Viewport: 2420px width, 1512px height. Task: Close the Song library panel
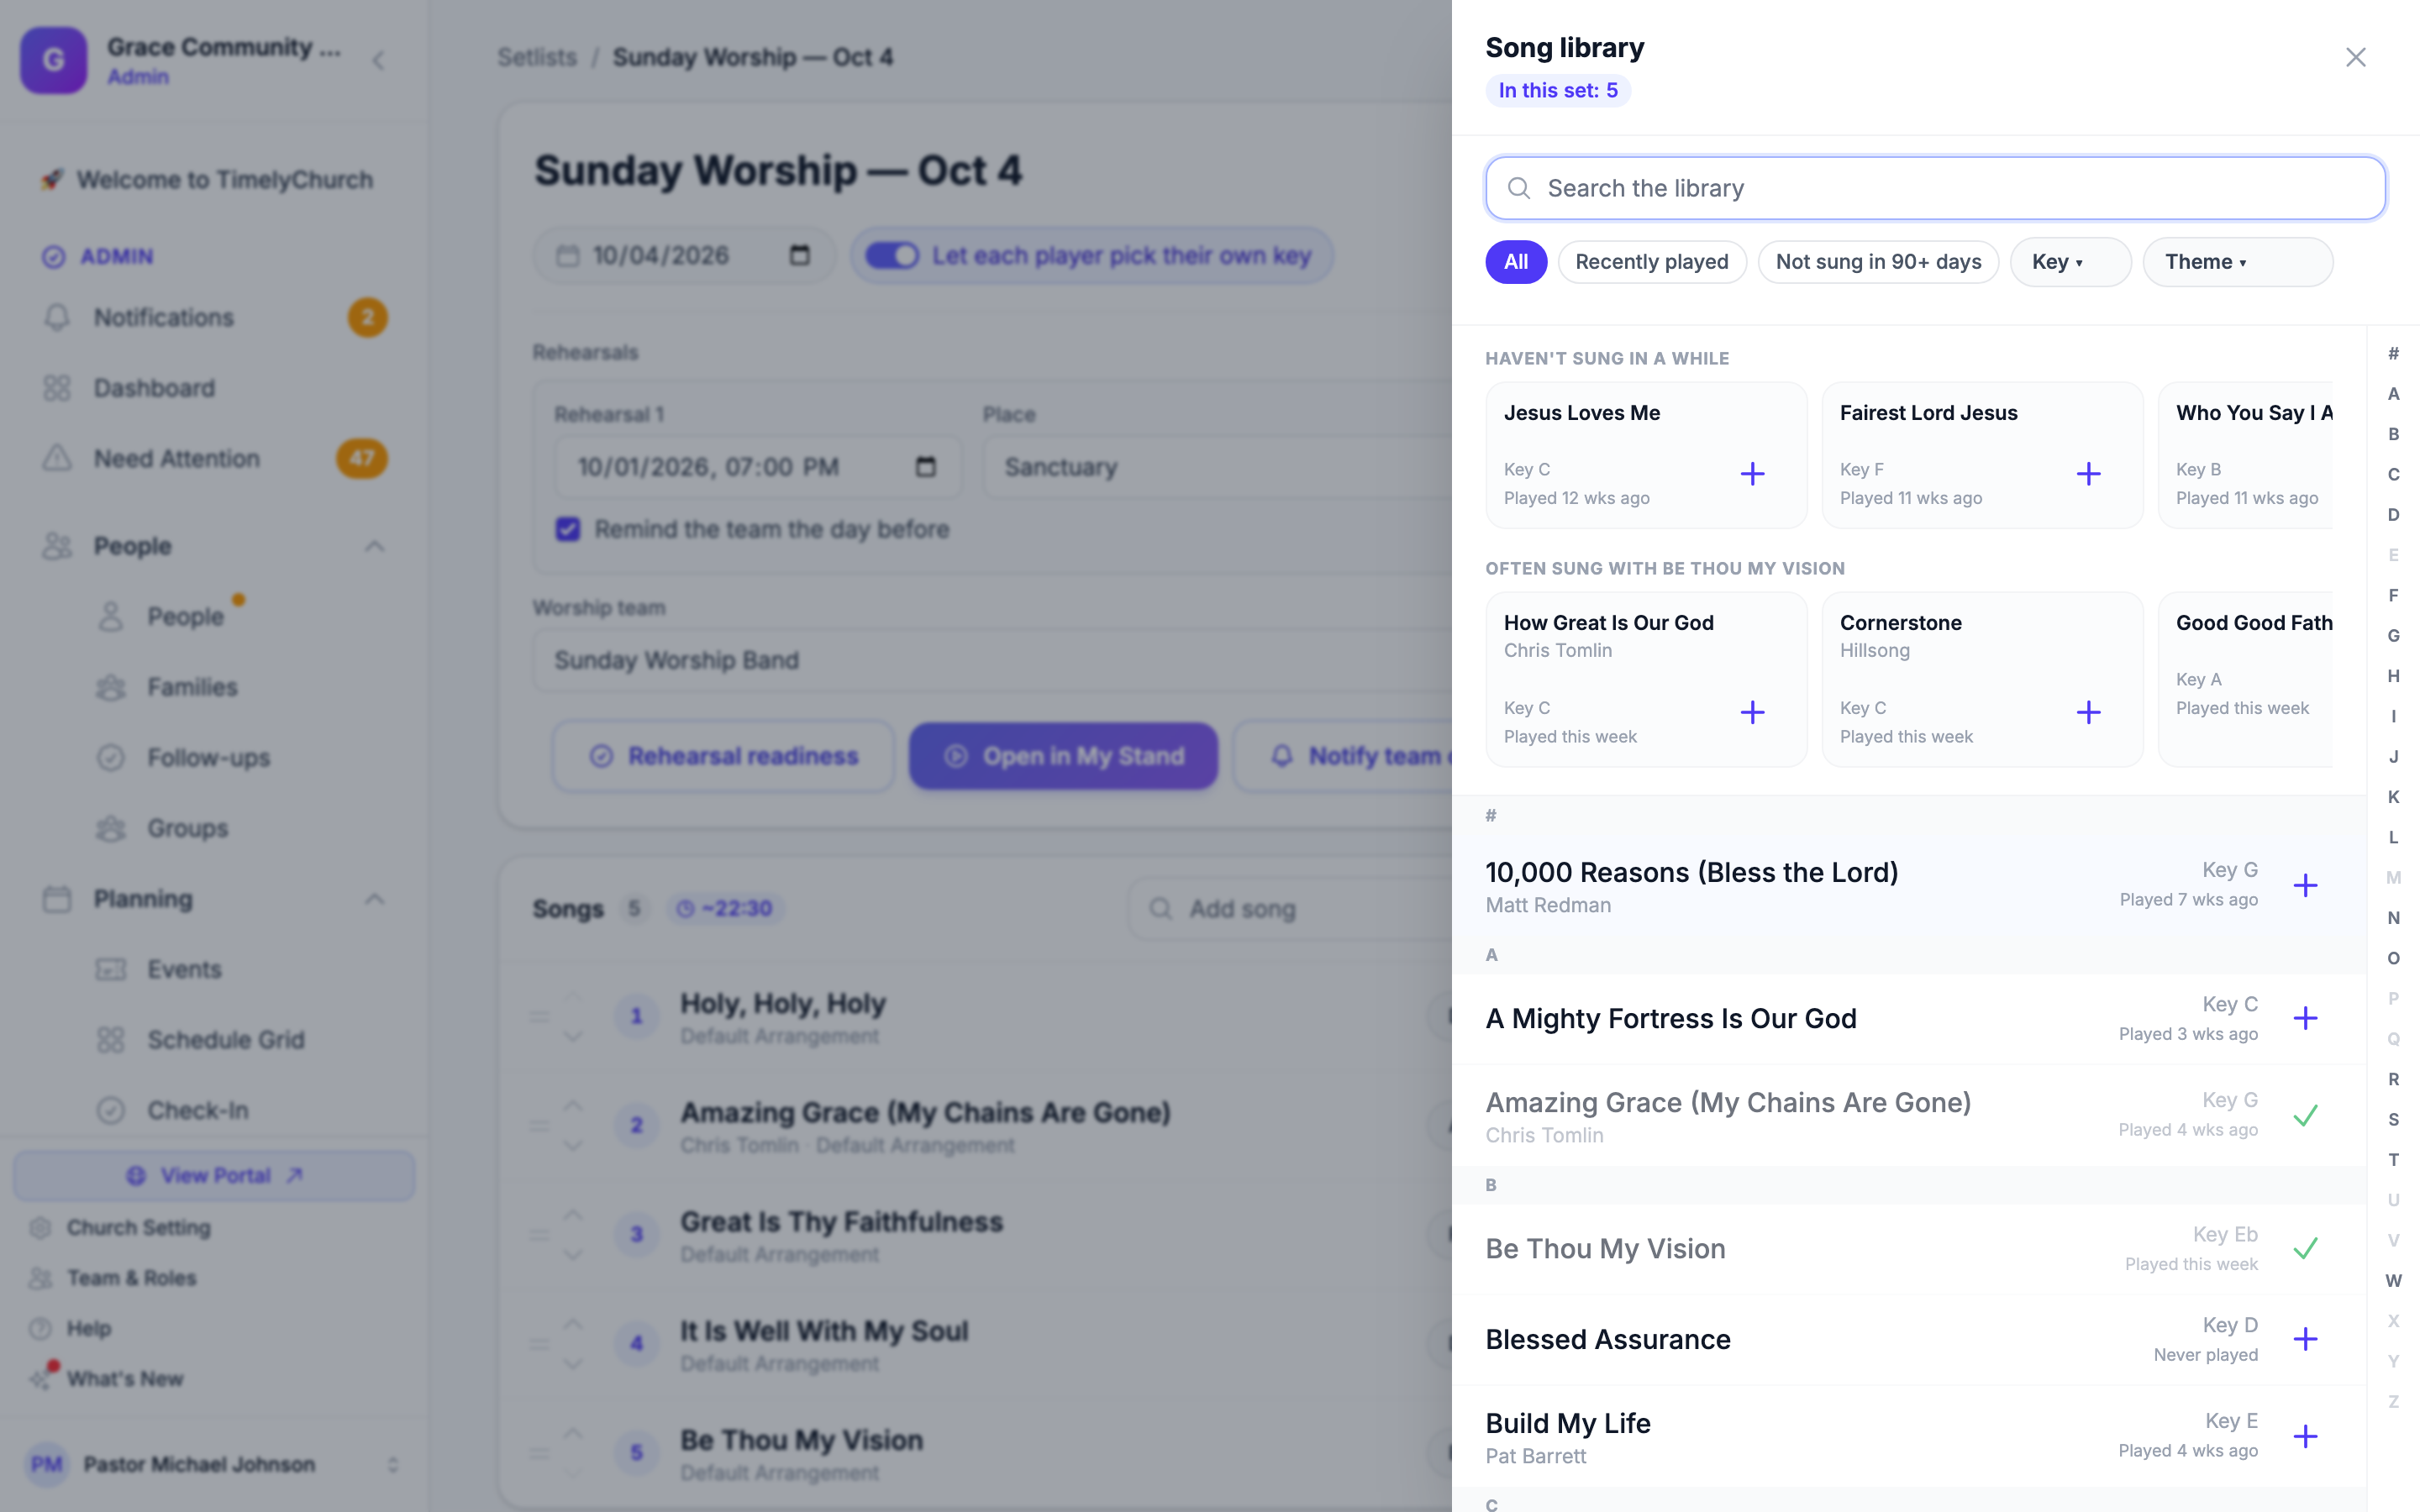pyautogui.click(x=2355, y=58)
